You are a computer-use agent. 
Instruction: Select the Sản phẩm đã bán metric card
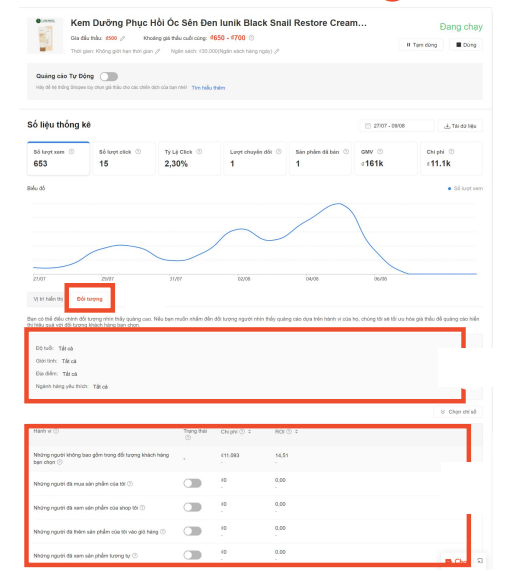click(x=321, y=159)
